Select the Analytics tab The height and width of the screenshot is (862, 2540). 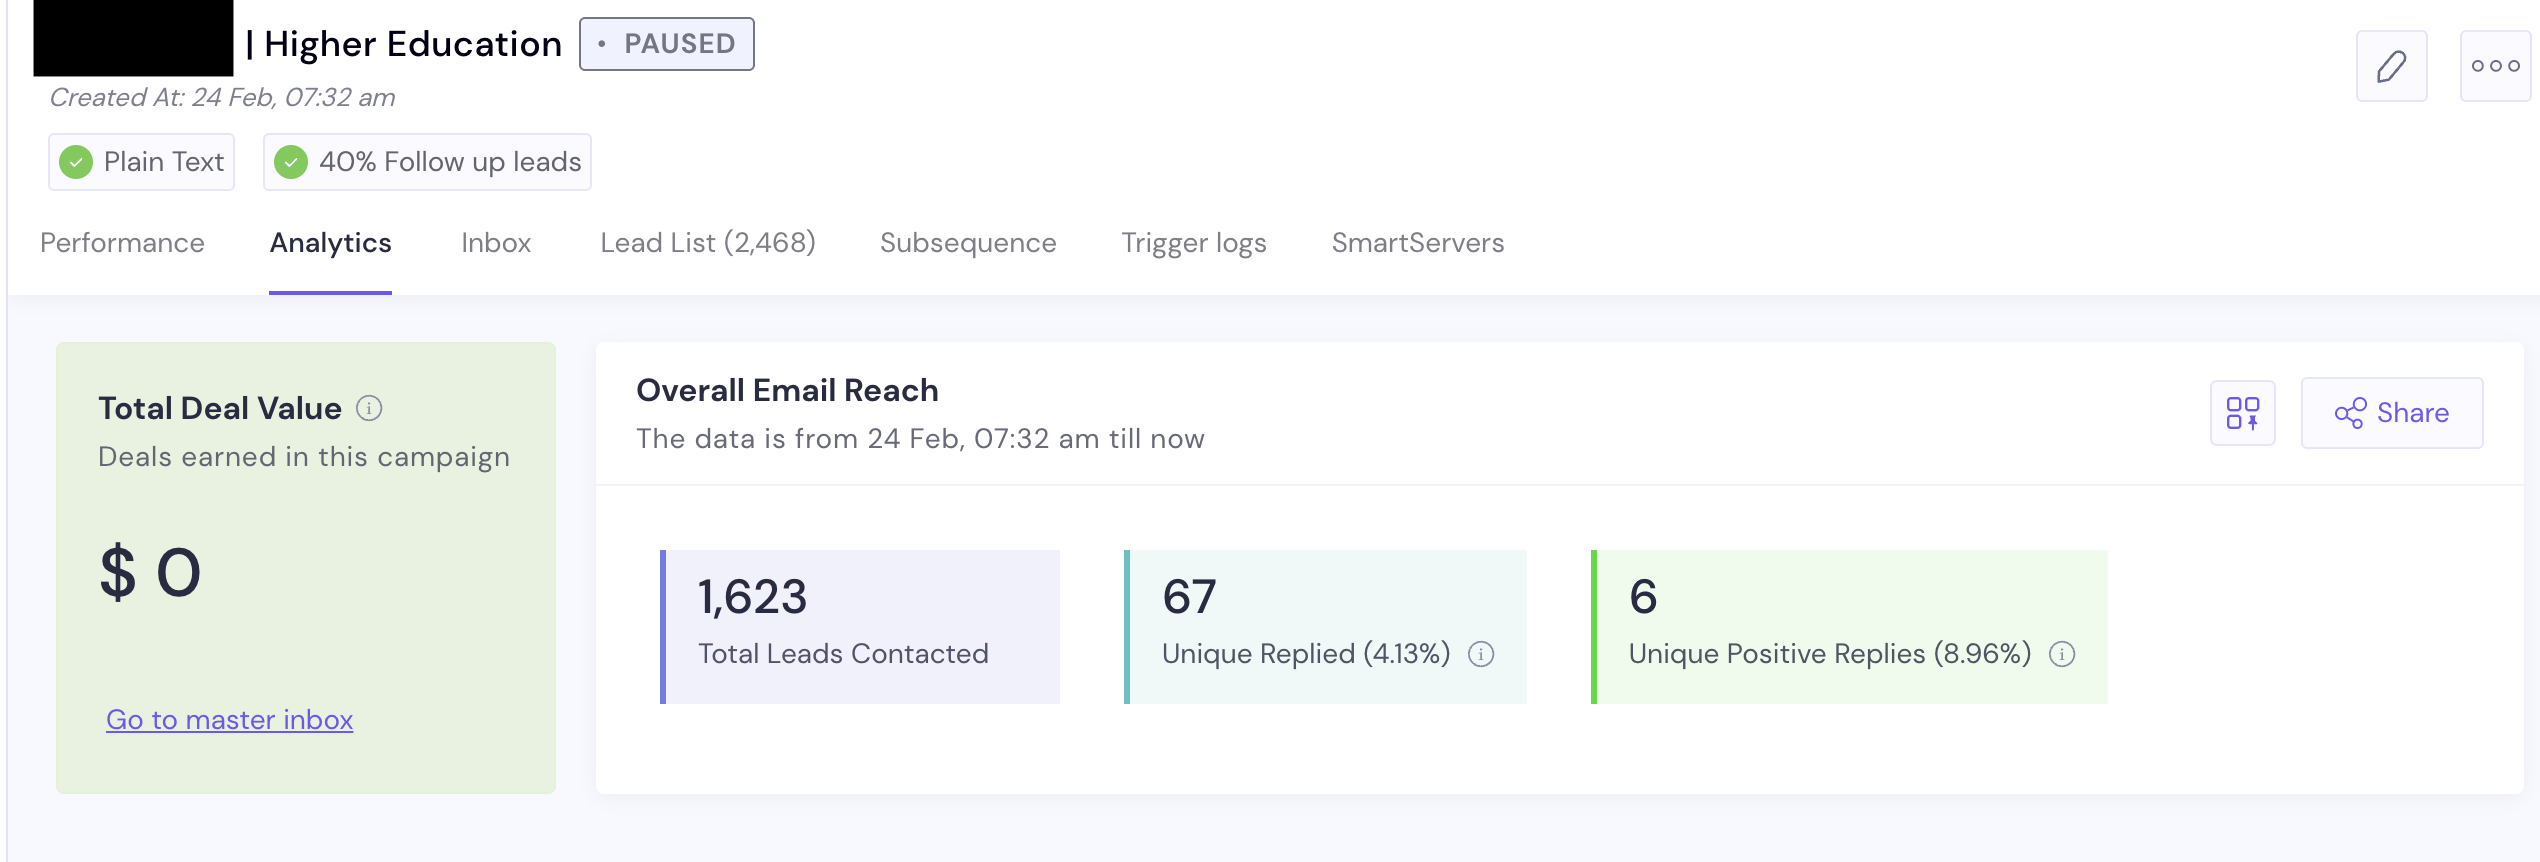pyautogui.click(x=330, y=243)
